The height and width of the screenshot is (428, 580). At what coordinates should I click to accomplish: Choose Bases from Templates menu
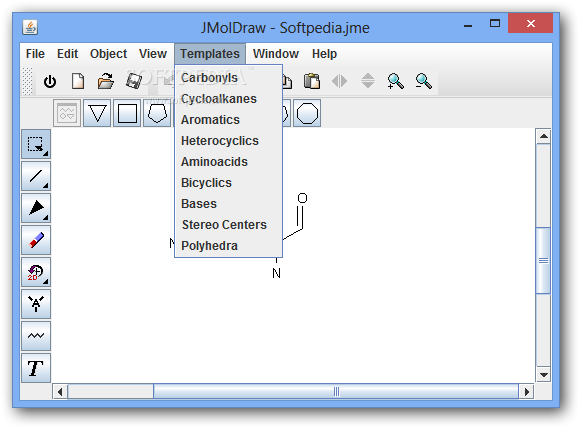(228, 204)
